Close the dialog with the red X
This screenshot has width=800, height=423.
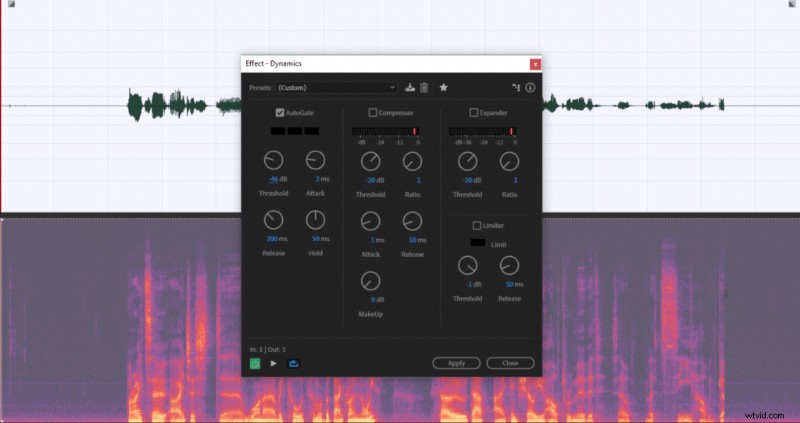pyautogui.click(x=535, y=64)
